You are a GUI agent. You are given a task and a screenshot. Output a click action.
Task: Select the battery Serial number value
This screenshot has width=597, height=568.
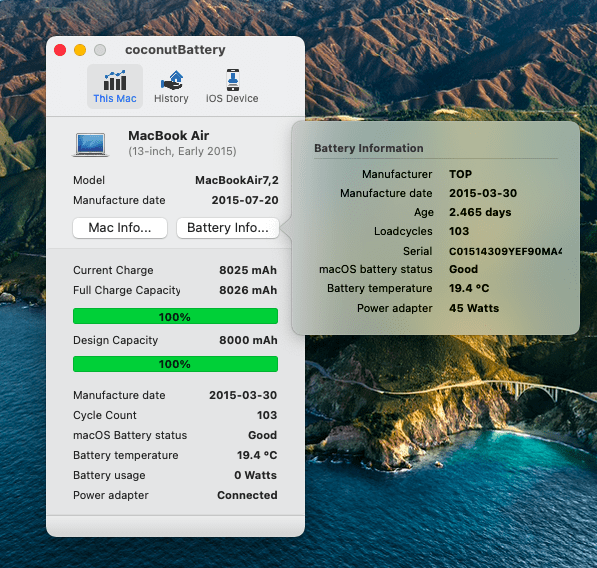pyautogui.click(x=505, y=251)
